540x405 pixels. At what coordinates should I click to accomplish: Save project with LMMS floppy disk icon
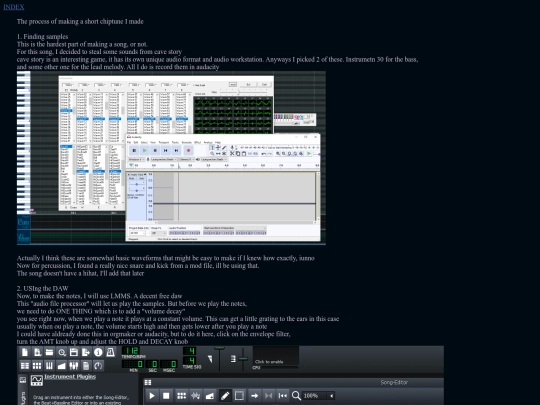click(74, 352)
